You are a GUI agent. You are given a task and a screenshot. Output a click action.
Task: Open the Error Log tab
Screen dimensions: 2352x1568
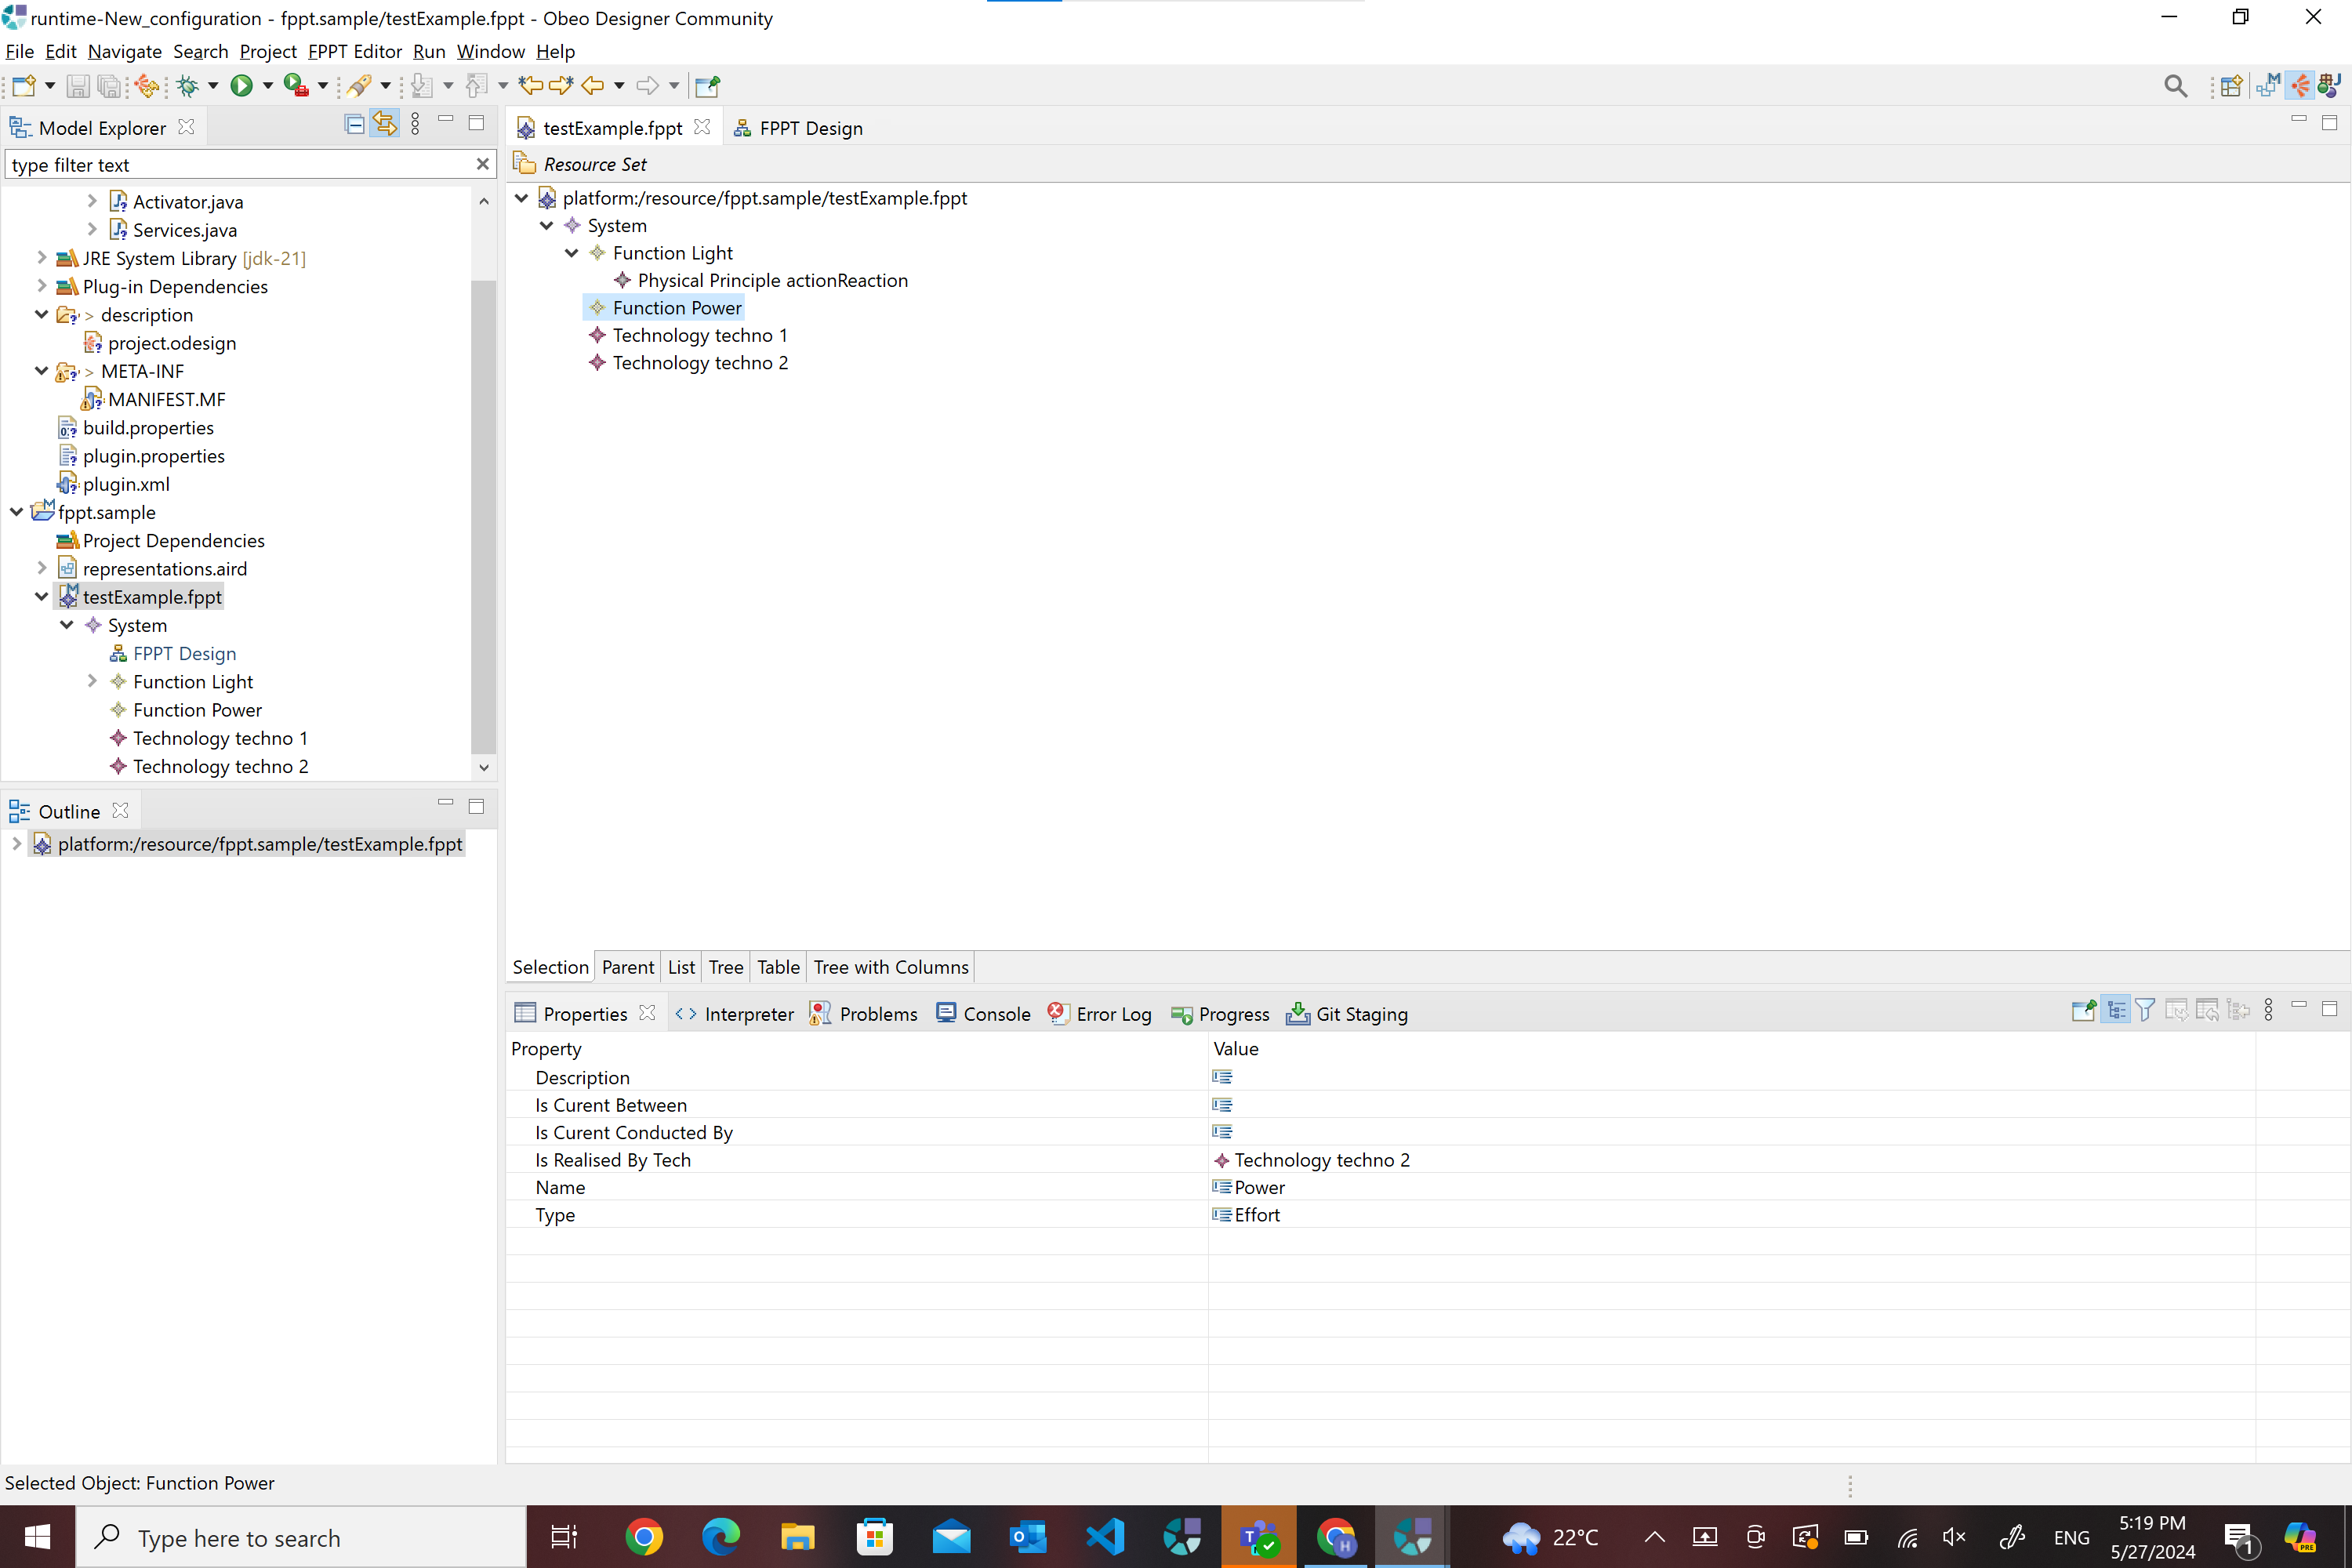[x=1099, y=1014]
